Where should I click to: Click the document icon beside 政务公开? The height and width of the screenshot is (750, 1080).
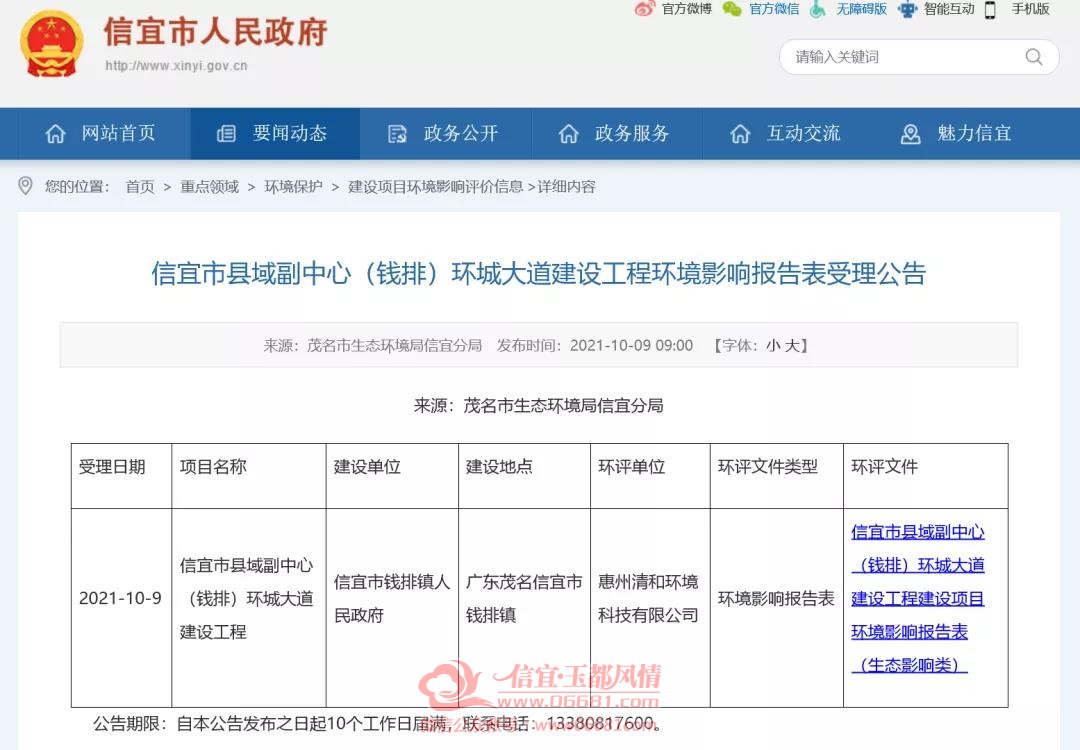(397, 134)
